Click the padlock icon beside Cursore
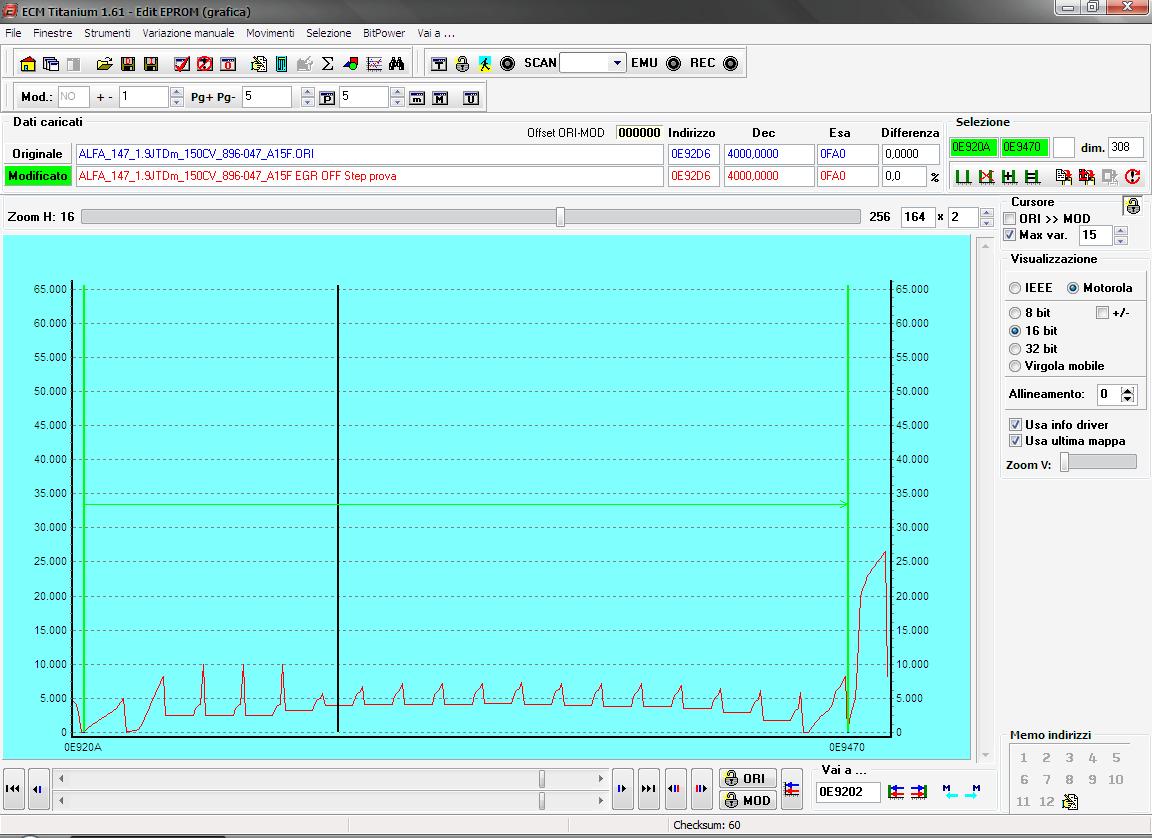The width and height of the screenshot is (1152, 838). 1132,206
